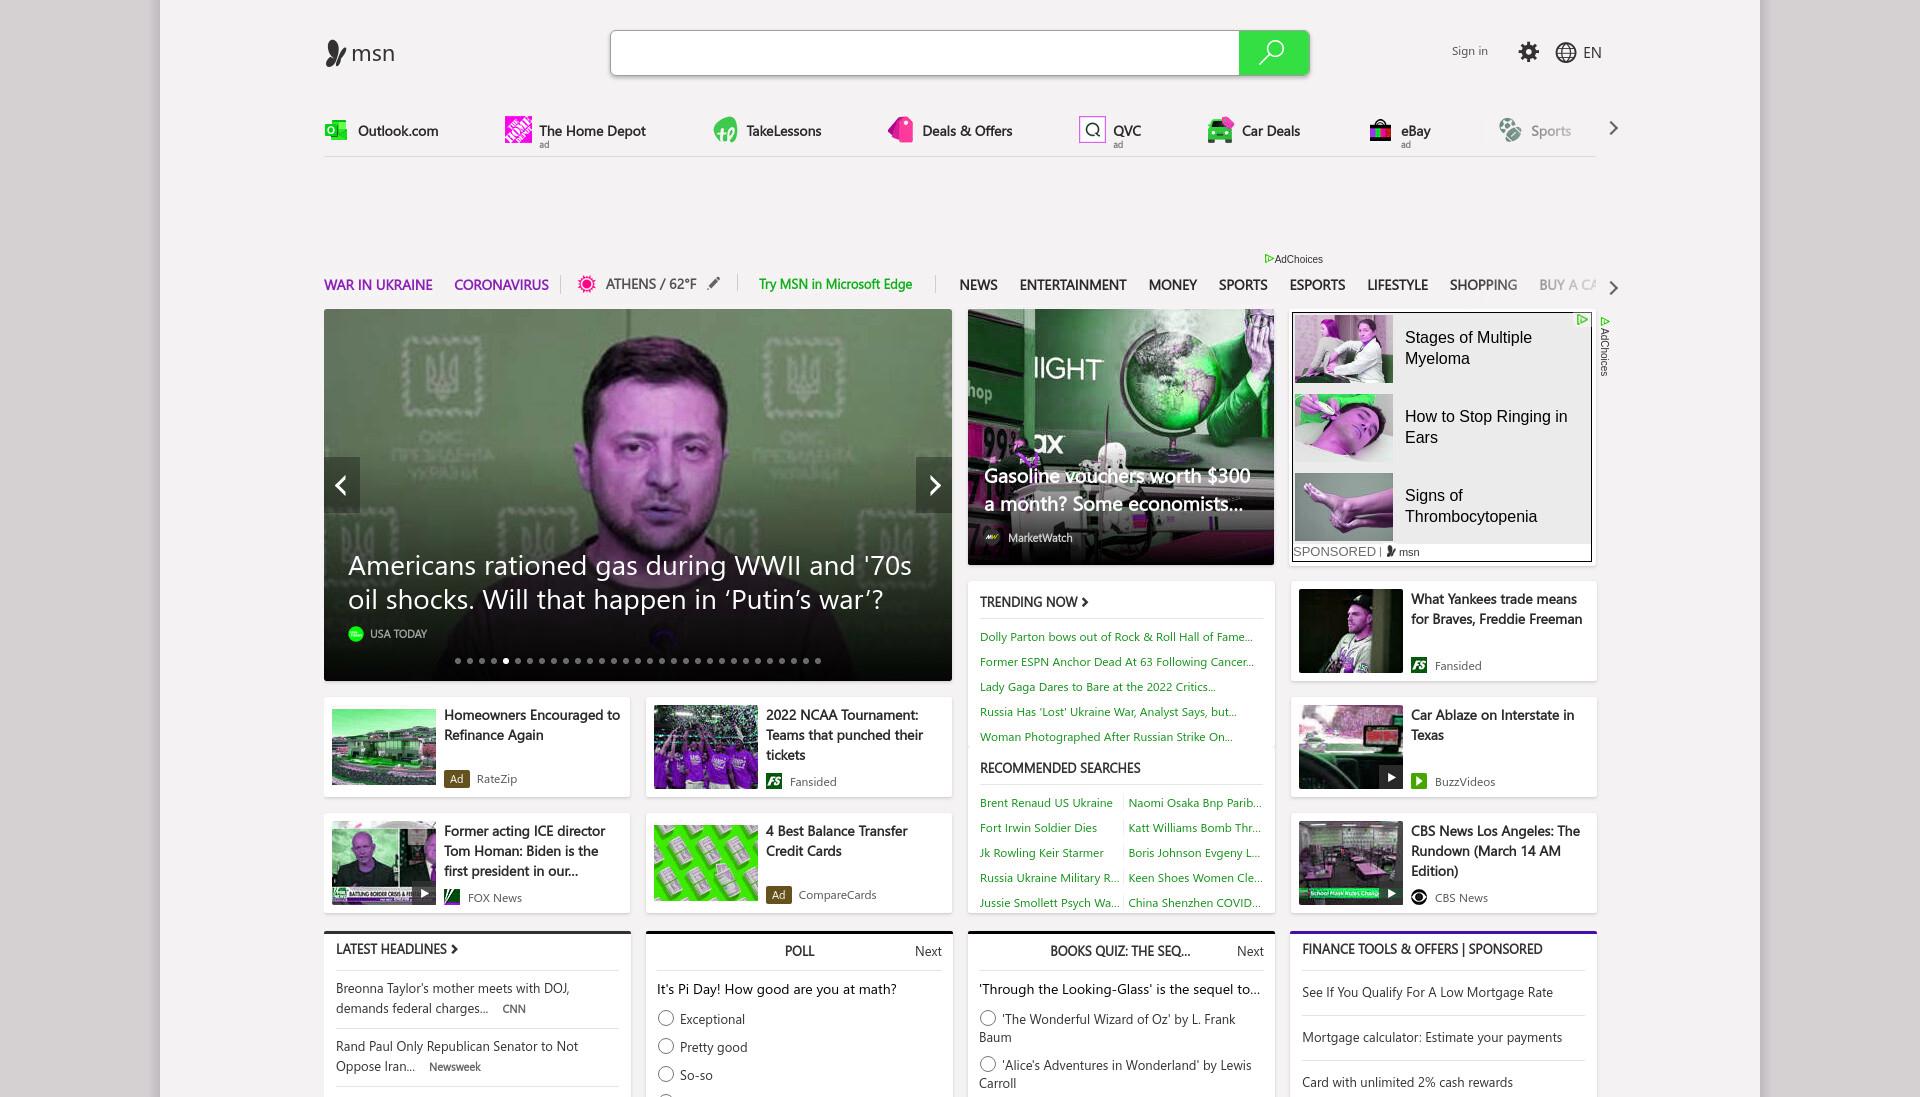The height and width of the screenshot is (1097, 1920).
Task: Open the SPORTS section tab
Action: point(1243,284)
